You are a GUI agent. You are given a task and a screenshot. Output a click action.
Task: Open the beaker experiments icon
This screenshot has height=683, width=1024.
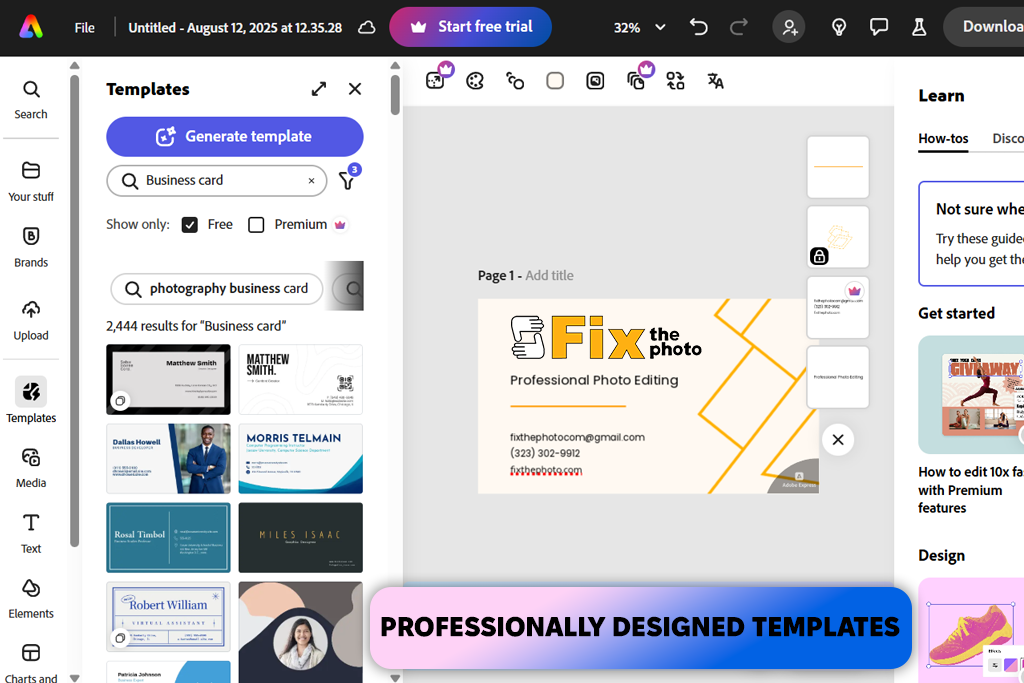tap(919, 27)
